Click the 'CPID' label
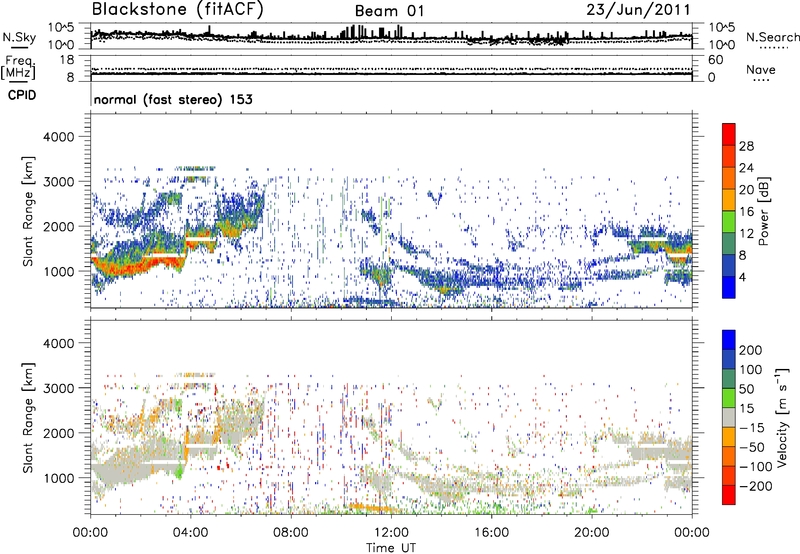 [x=22, y=95]
